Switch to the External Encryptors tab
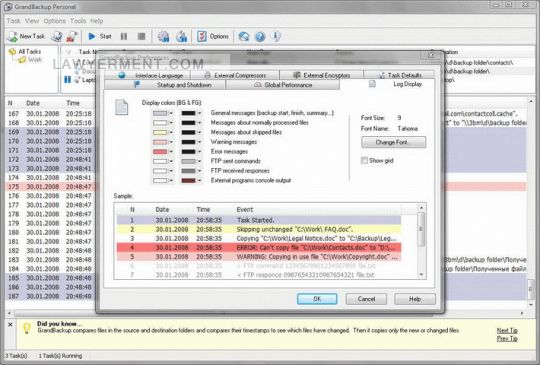This screenshot has height=365, width=540. [322, 75]
